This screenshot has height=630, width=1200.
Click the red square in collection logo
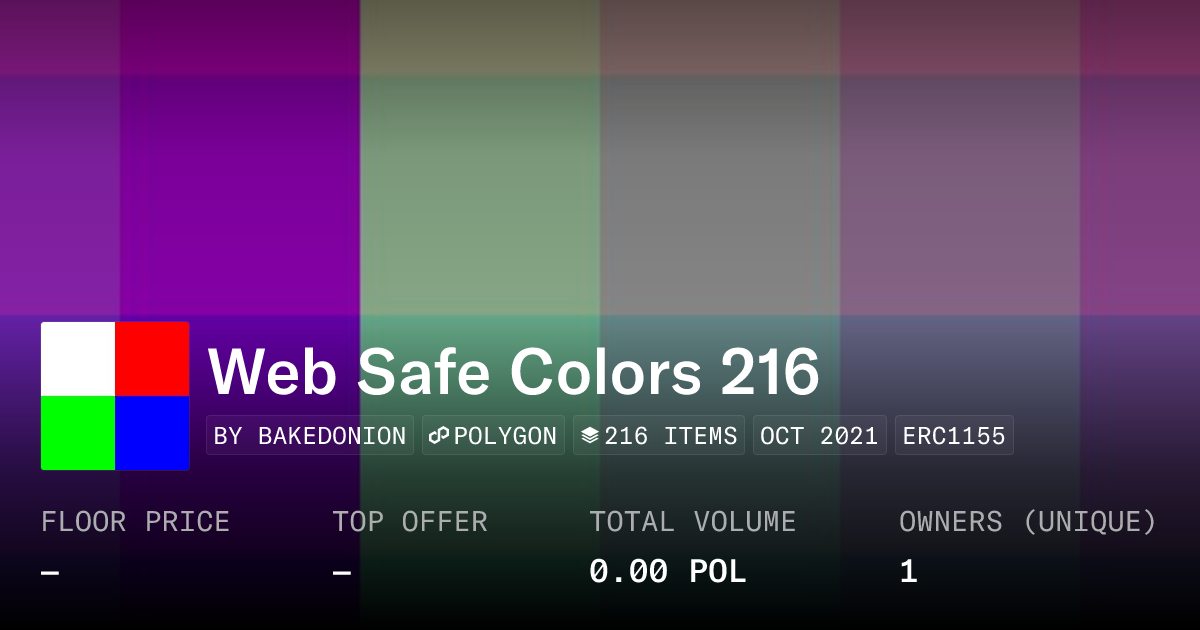(x=152, y=359)
